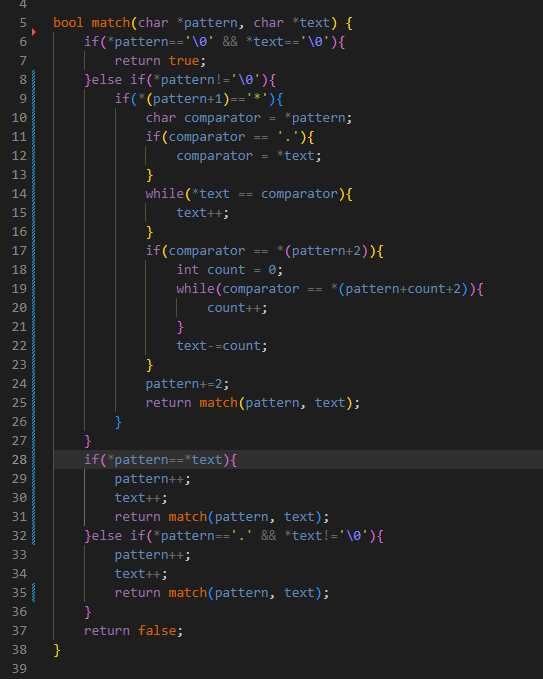
Task: Click the 'int count = 0;' declaration
Action: tap(229, 270)
